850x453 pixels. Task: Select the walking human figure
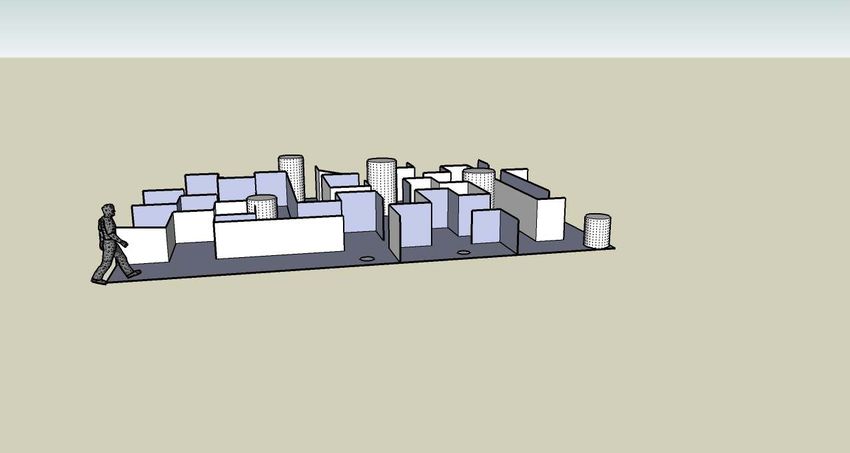tap(114, 244)
